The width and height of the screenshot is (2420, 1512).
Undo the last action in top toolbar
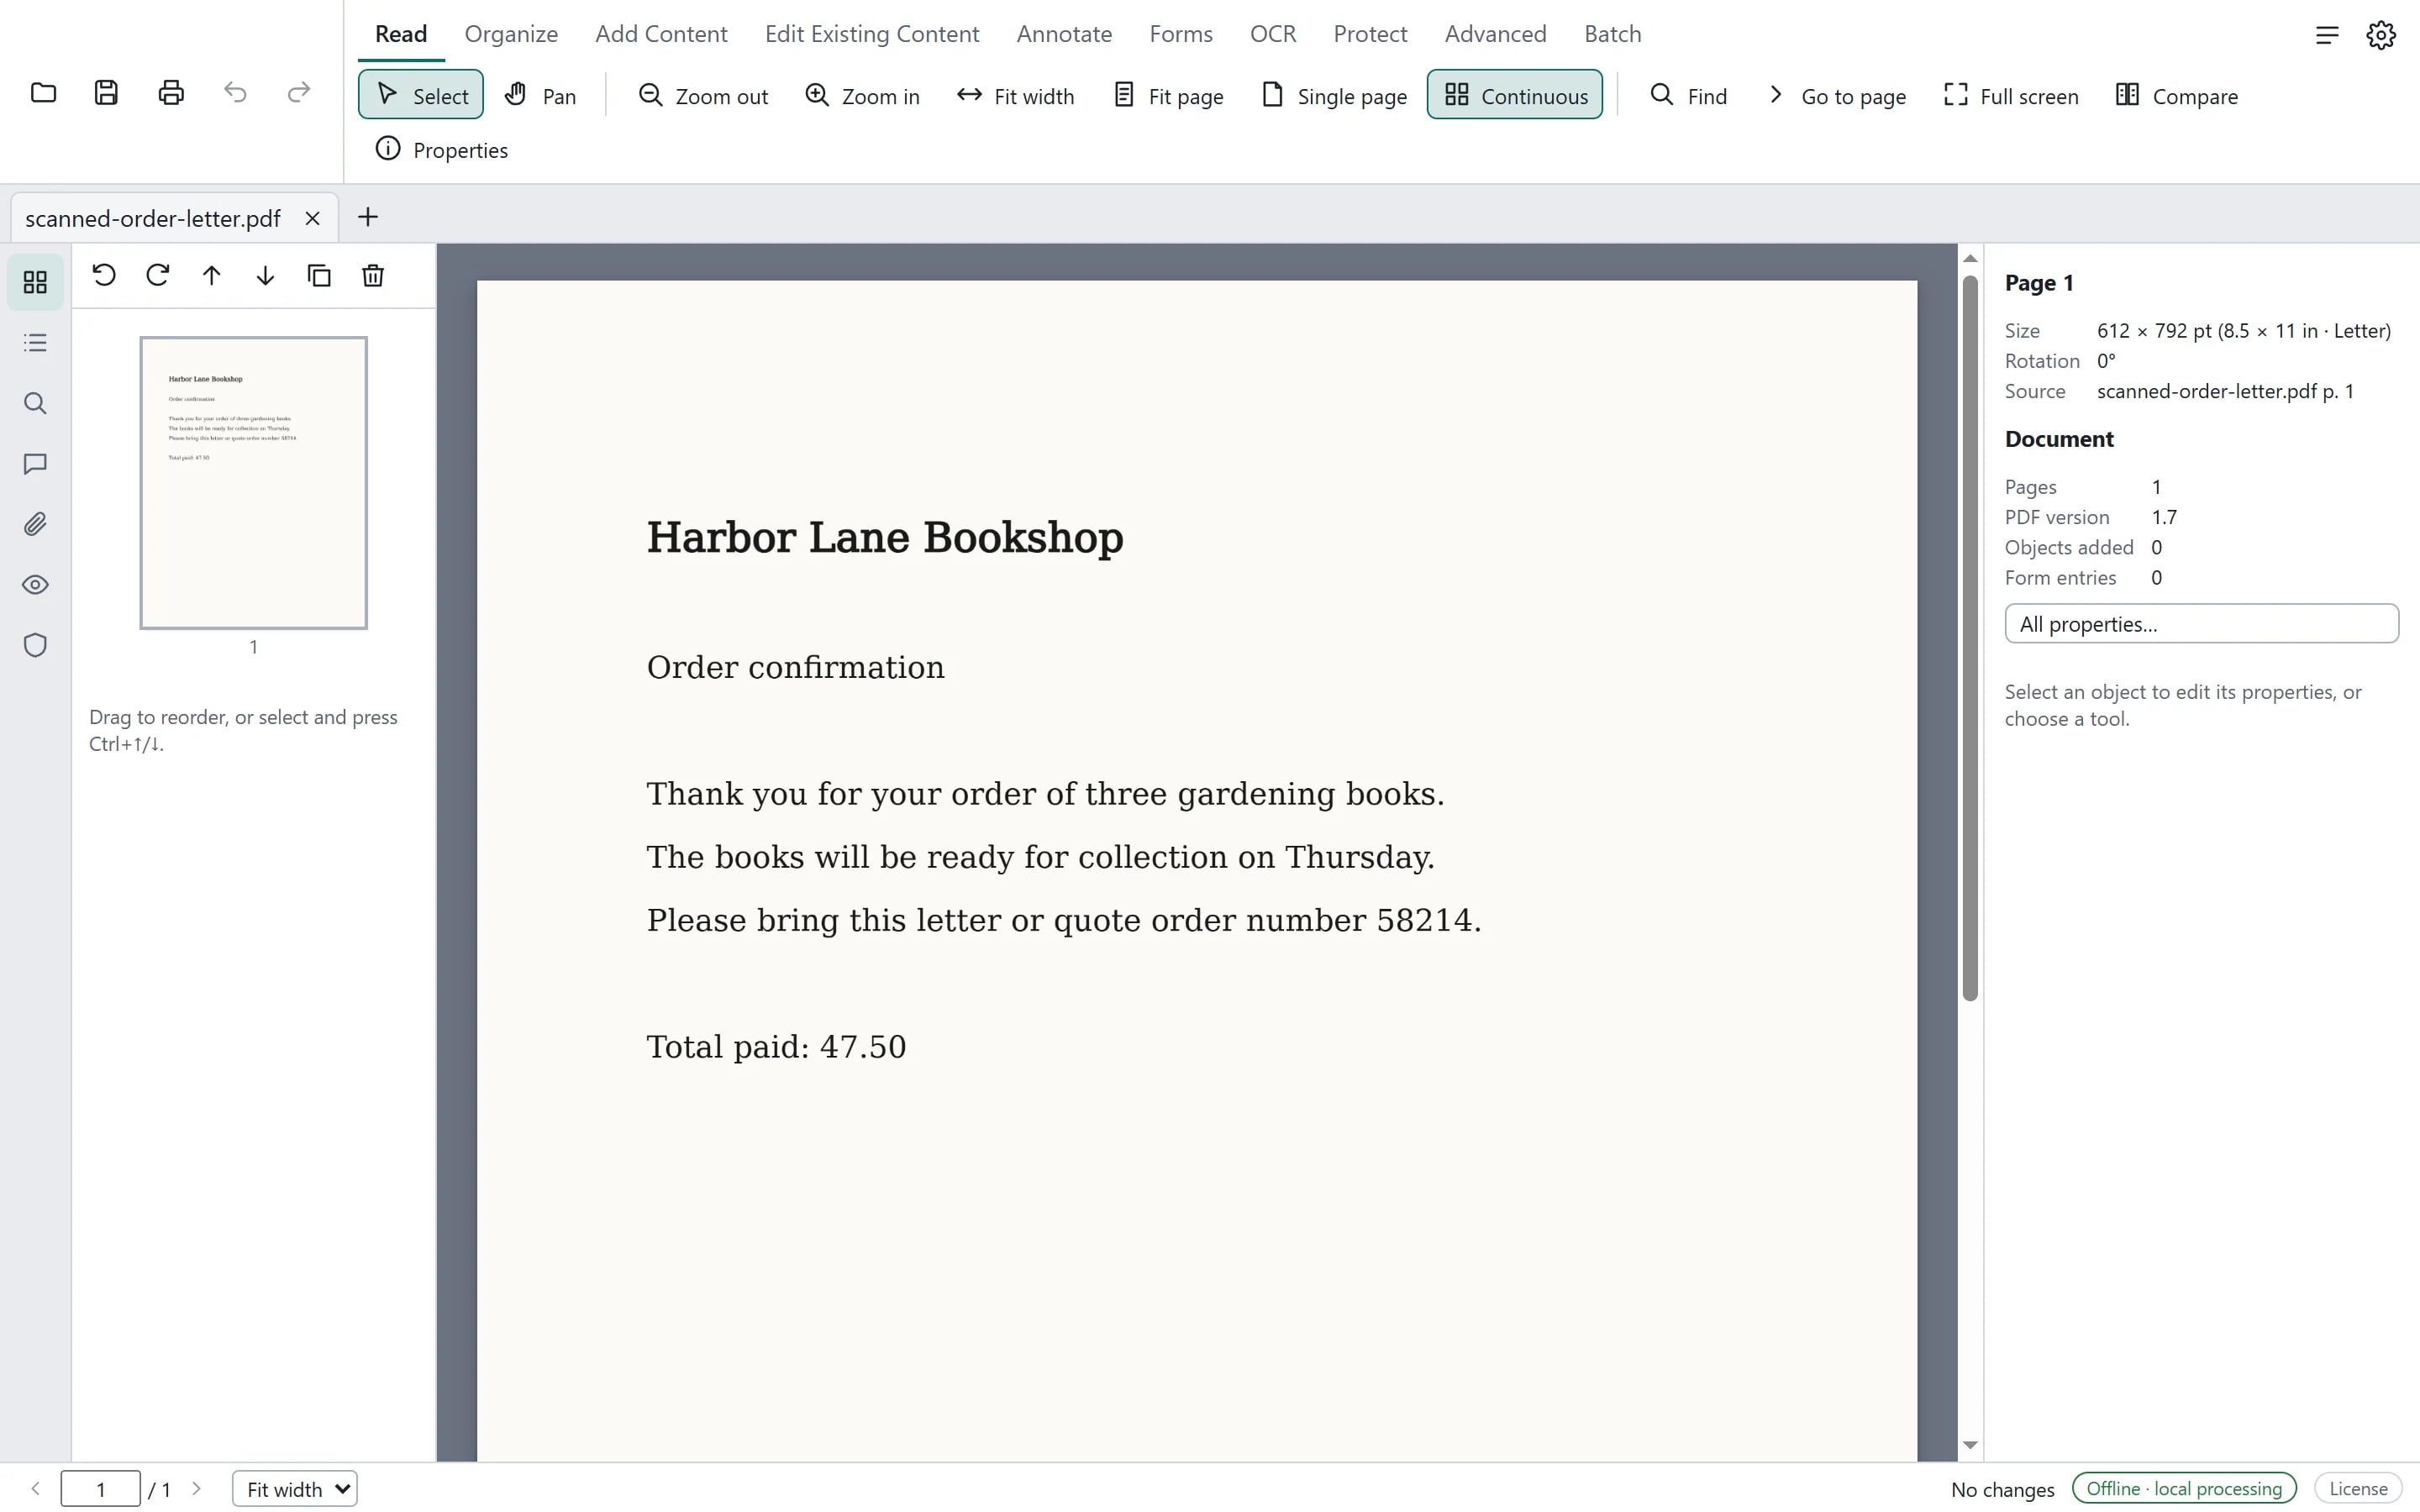pos(235,93)
